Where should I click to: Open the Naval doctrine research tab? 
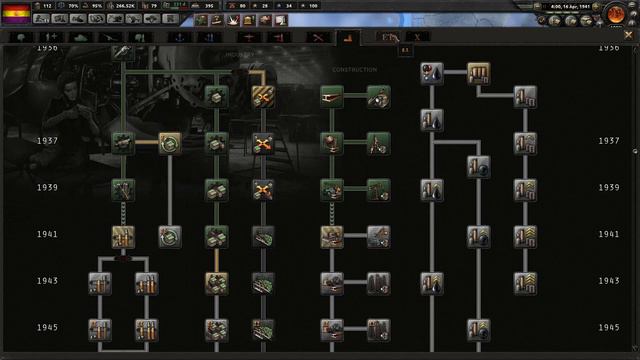point(209,38)
